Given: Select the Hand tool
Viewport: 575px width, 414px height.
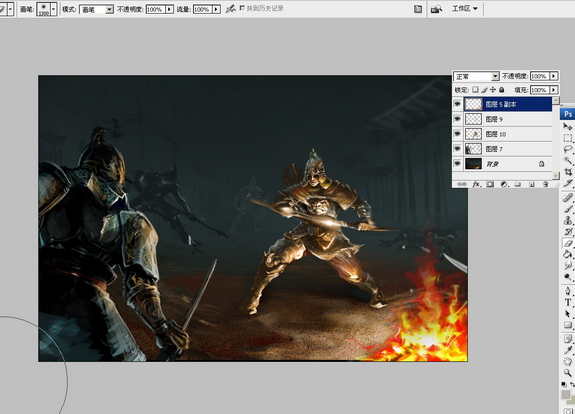Looking at the screenshot, I should point(568,362).
